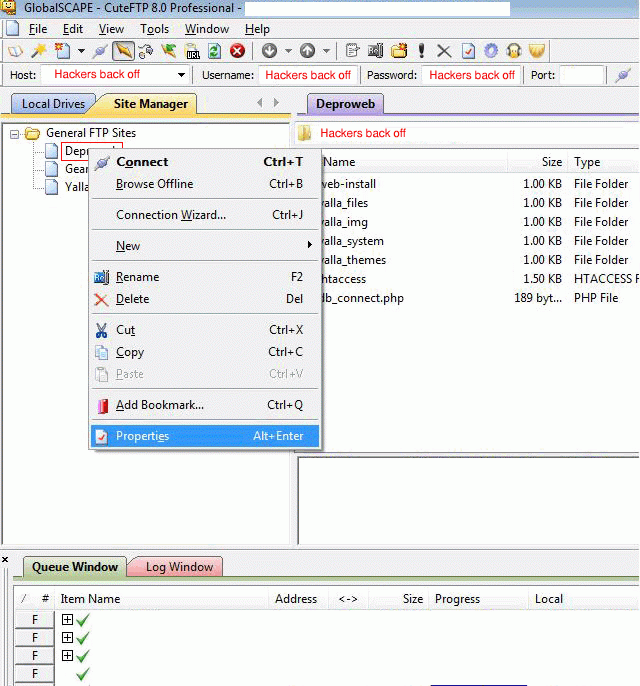The width and height of the screenshot is (640, 686).
Task: Switch to the Log Window tab
Action: pyautogui.click(x=179, y=567)
